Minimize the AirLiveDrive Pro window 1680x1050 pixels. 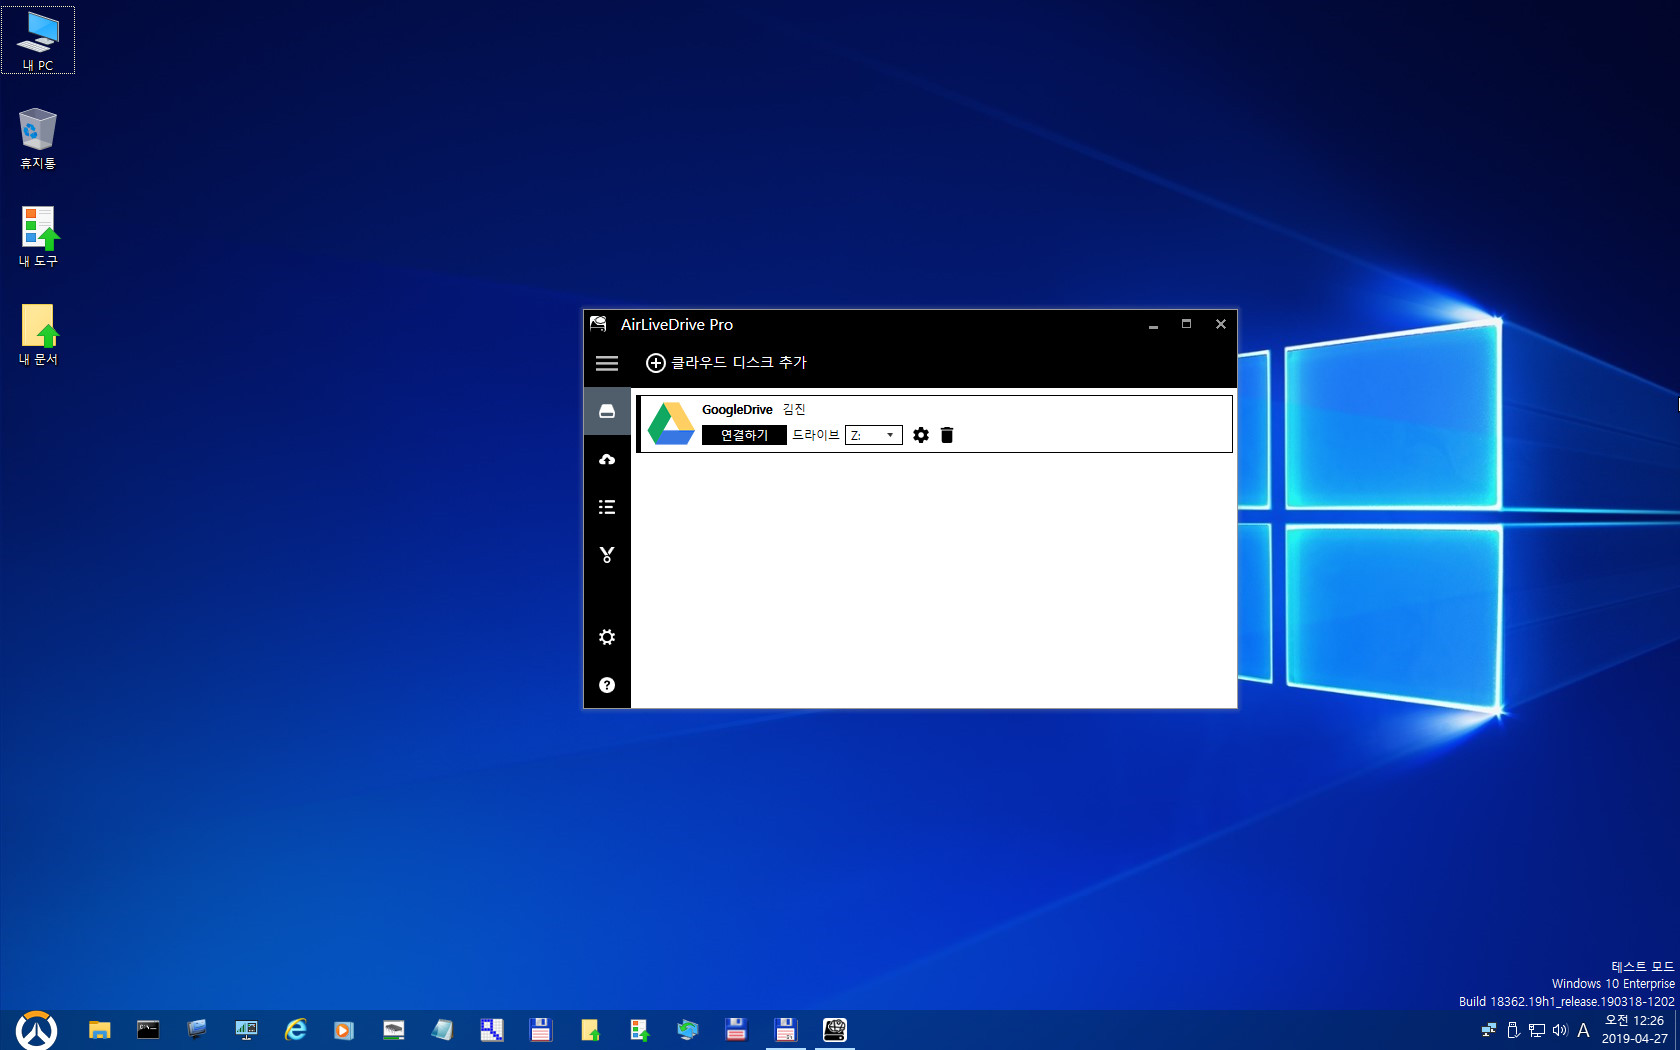pyautogui.click(x=1153, y=324)
